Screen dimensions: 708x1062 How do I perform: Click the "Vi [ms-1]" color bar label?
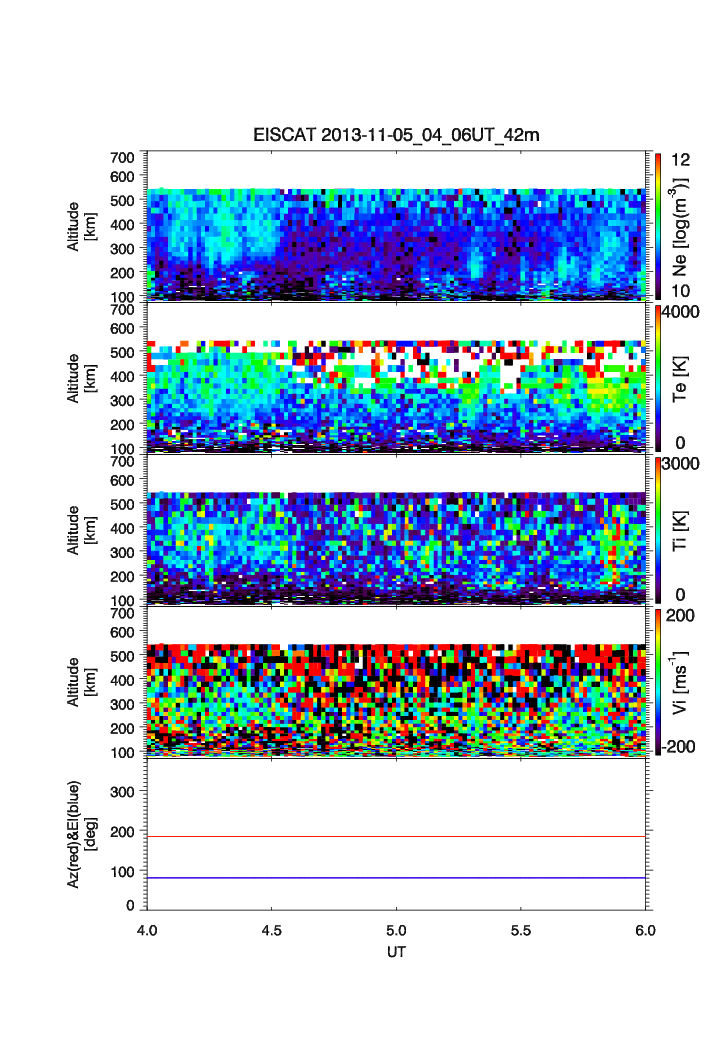point(679,683)
